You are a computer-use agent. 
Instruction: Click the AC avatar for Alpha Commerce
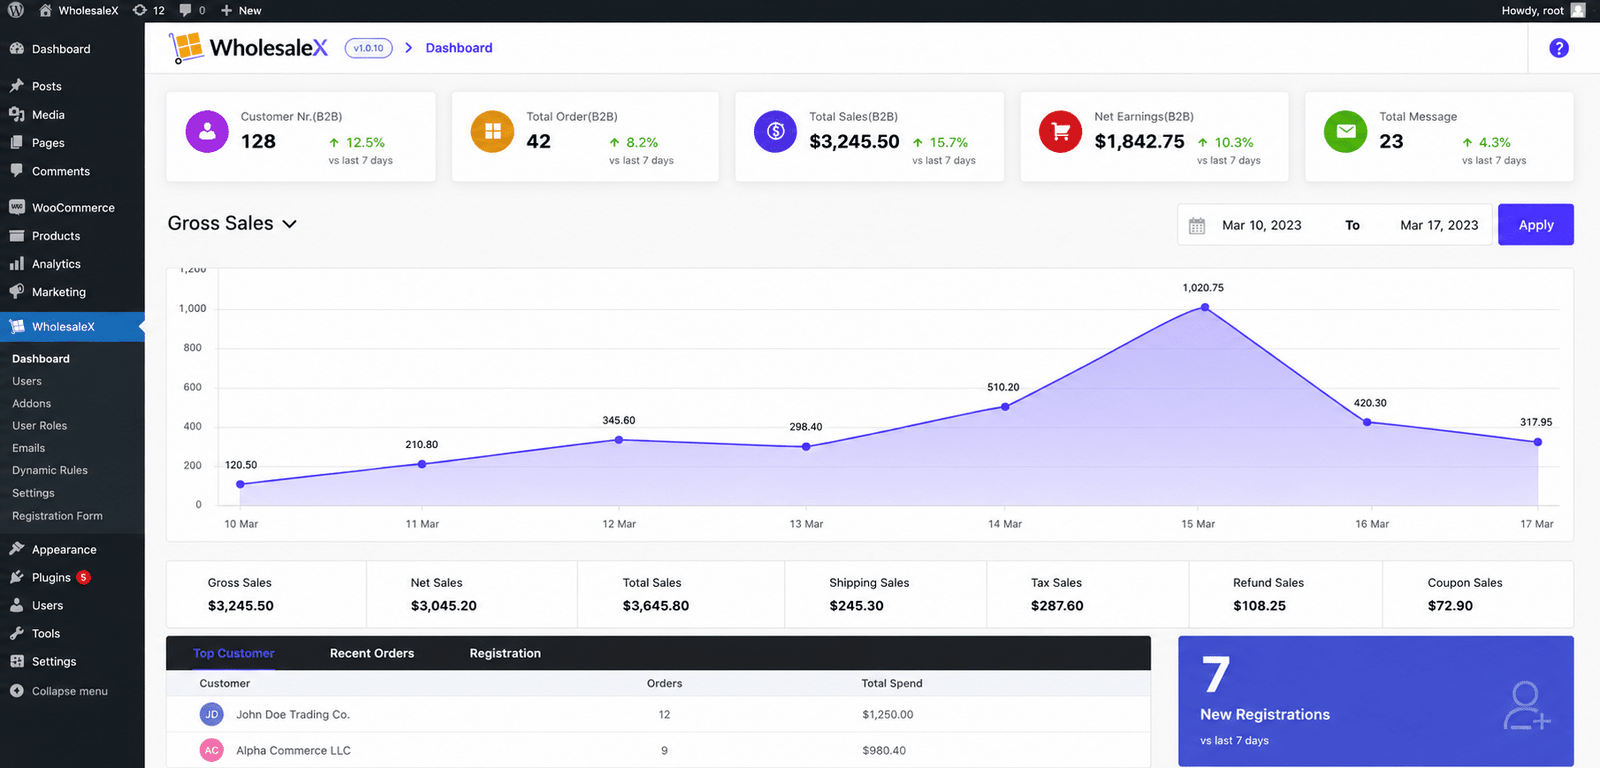pyautogui.click(x=212, y=750)
